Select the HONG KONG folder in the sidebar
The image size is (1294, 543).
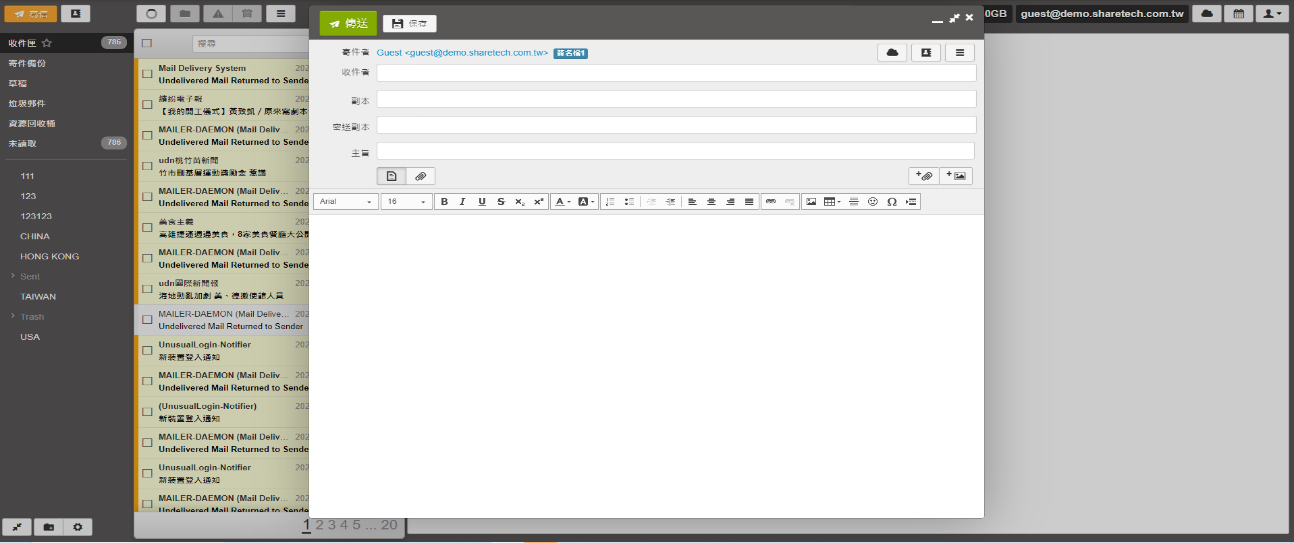pos(49,257)
